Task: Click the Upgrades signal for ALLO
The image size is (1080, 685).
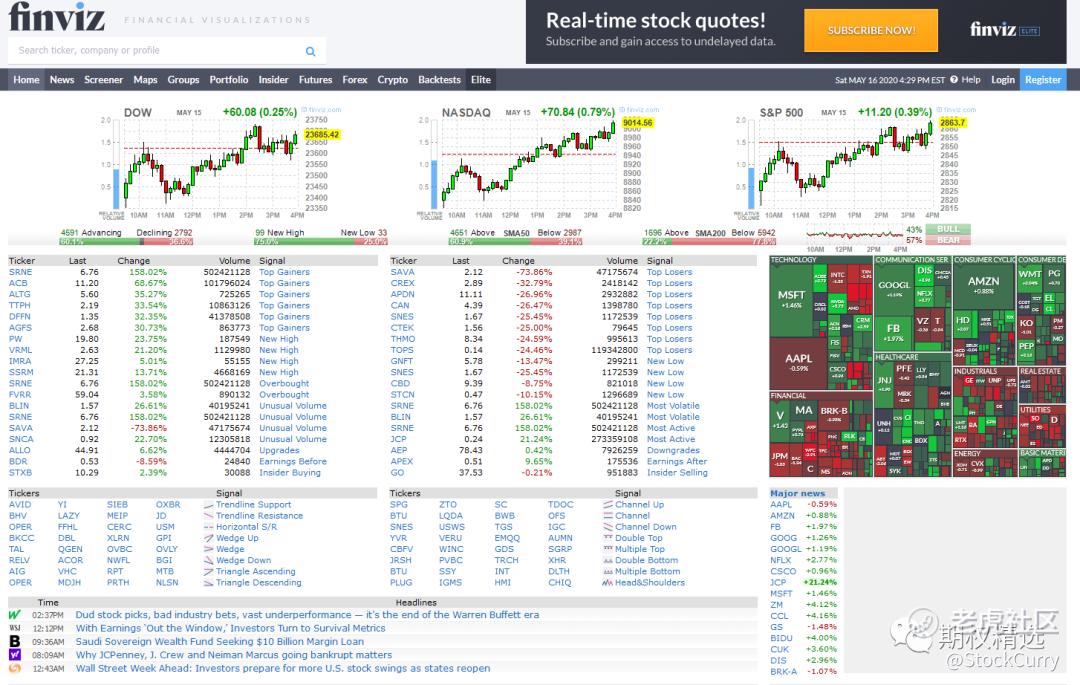Action: pyautogui.click(x=279, y=450)
